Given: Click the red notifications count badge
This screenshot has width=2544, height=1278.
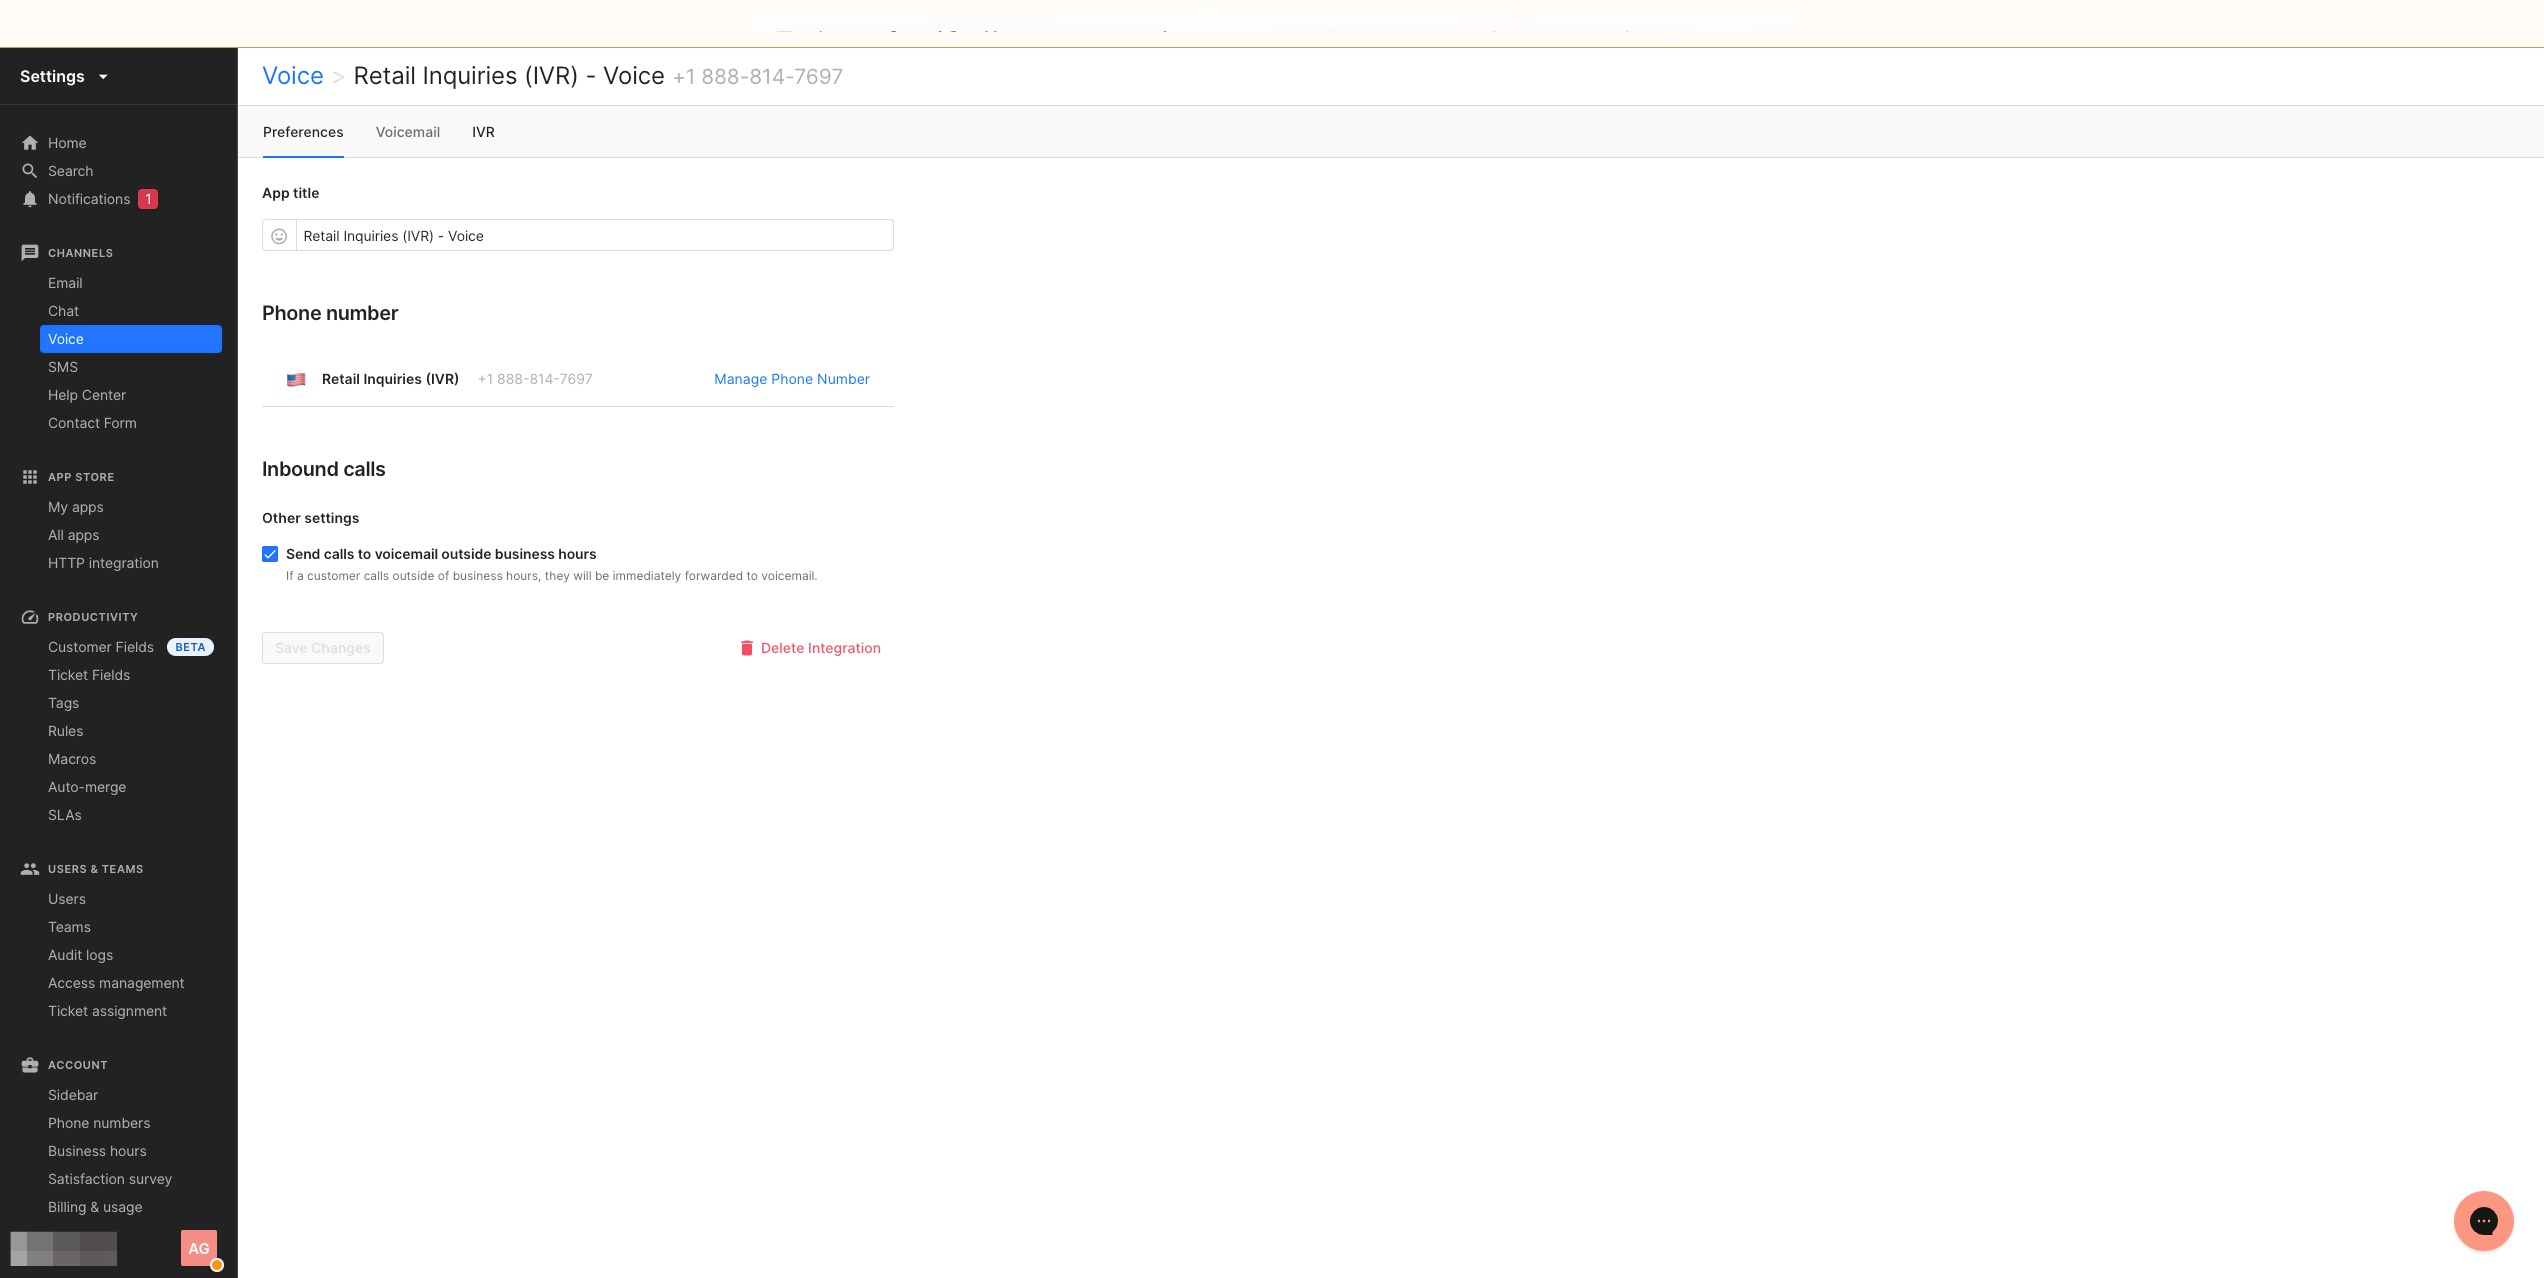Looking at the screenshot, I should tap(148, 199).
